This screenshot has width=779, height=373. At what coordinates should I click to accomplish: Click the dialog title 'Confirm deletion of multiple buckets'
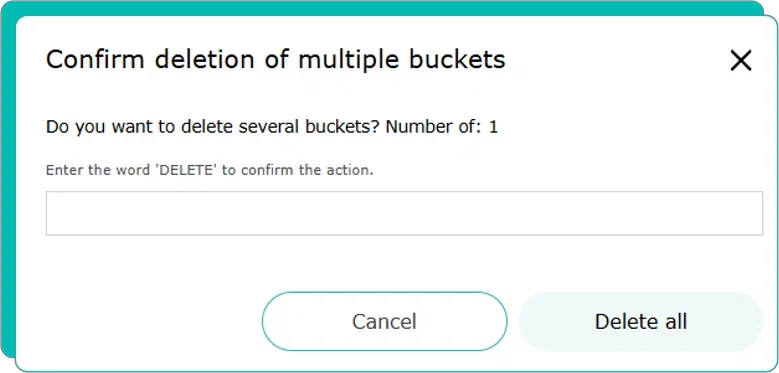(276, 60)
